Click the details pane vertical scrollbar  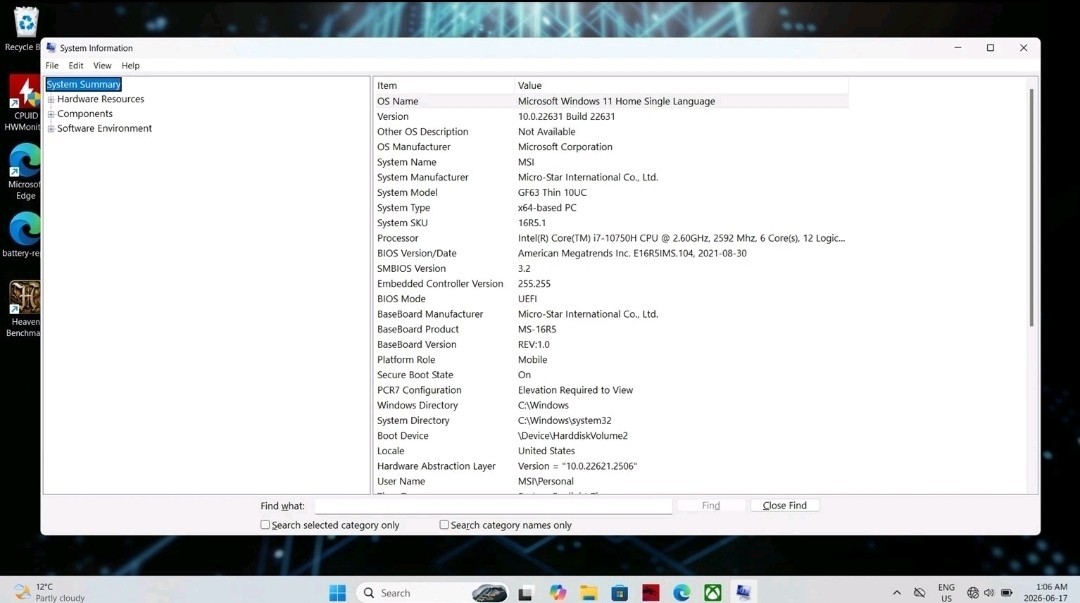(x=1031, y=207)
